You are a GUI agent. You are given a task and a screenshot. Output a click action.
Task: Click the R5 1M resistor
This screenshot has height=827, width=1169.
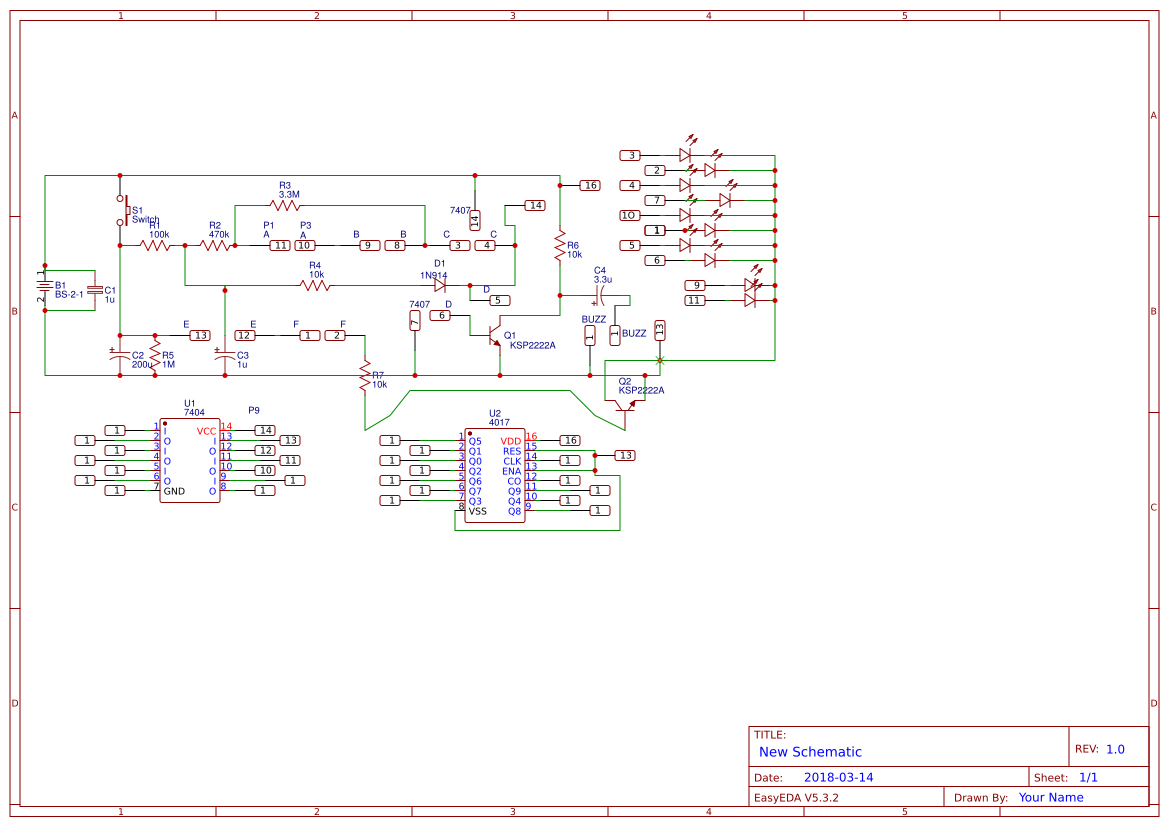[x=155, y=354]
